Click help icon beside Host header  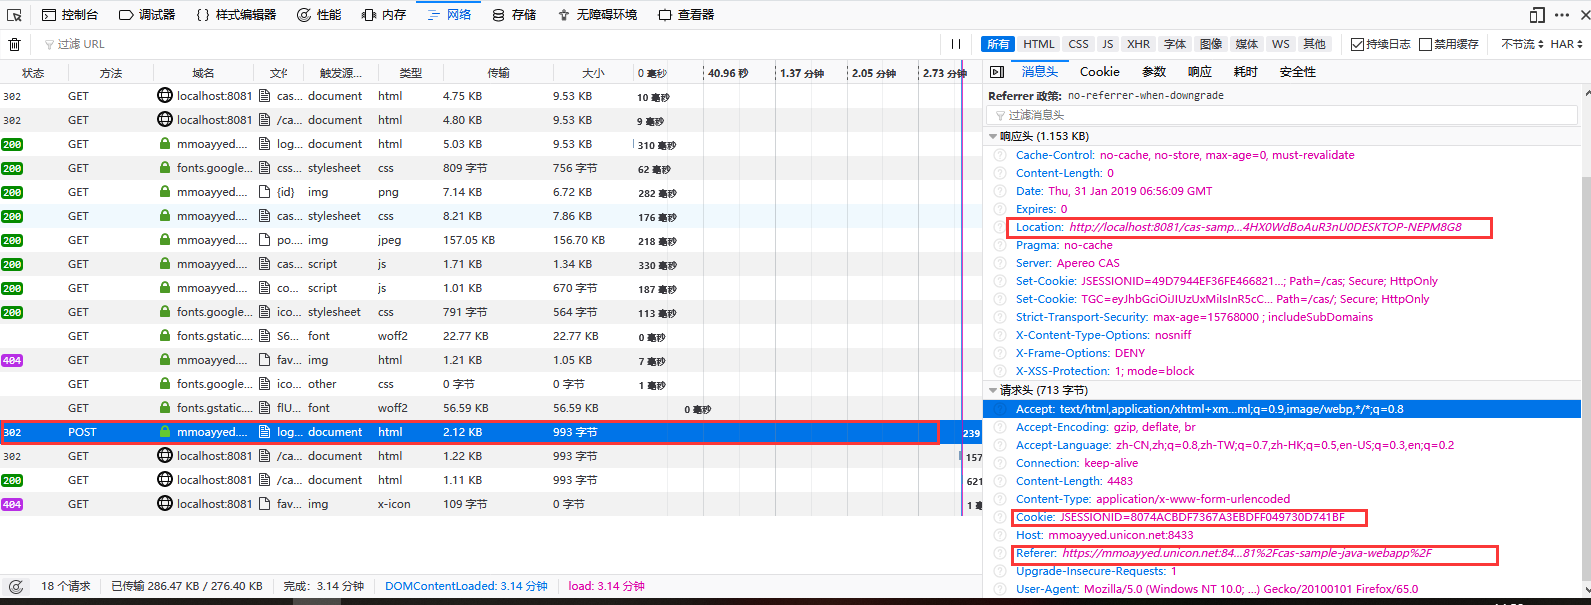[999, 535]
